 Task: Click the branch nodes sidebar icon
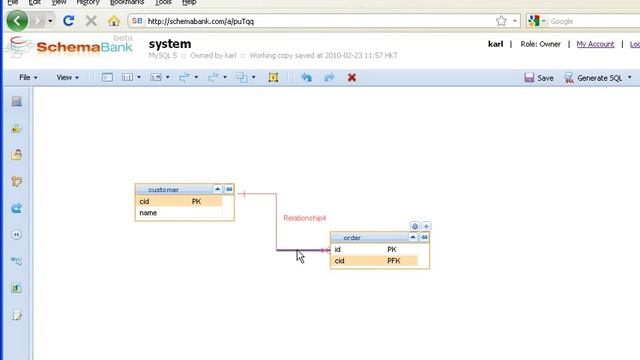pos(17,261)
